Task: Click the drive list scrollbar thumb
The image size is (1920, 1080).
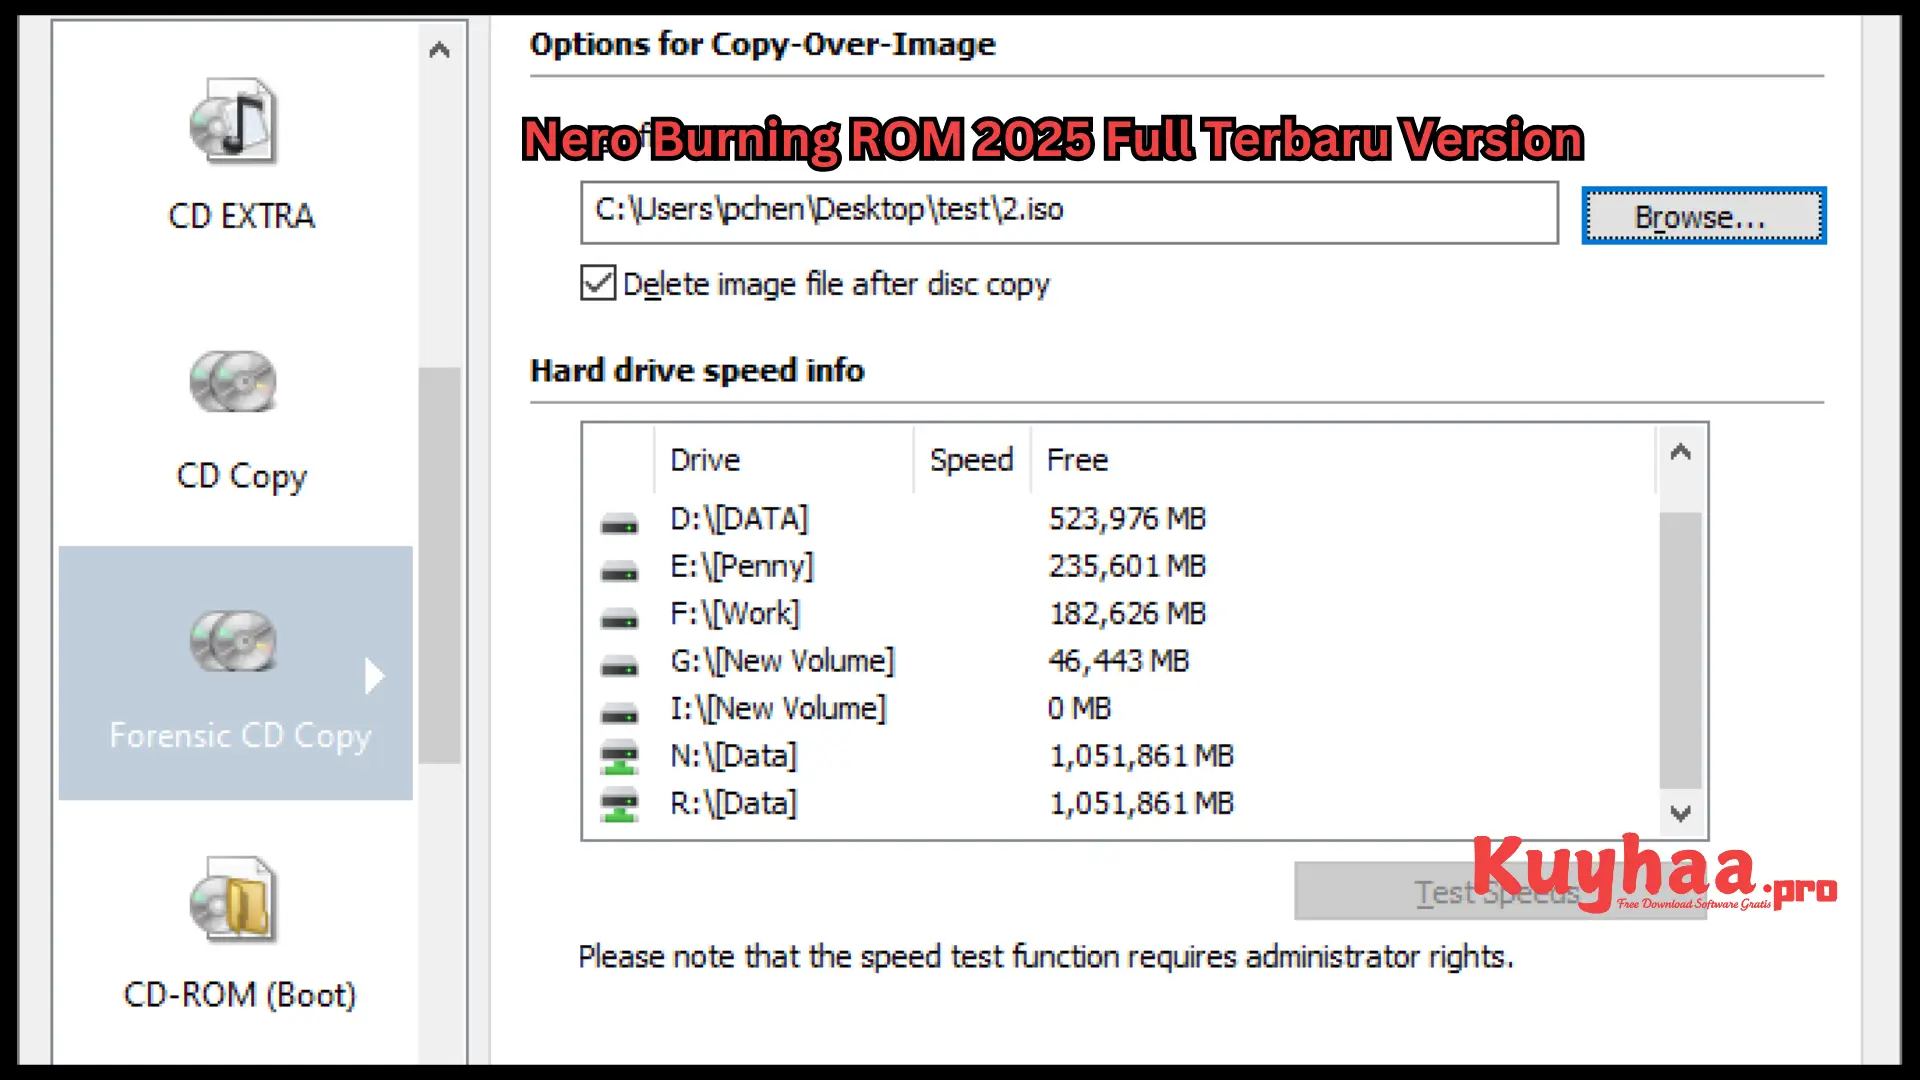Action: coord(1681,650)
